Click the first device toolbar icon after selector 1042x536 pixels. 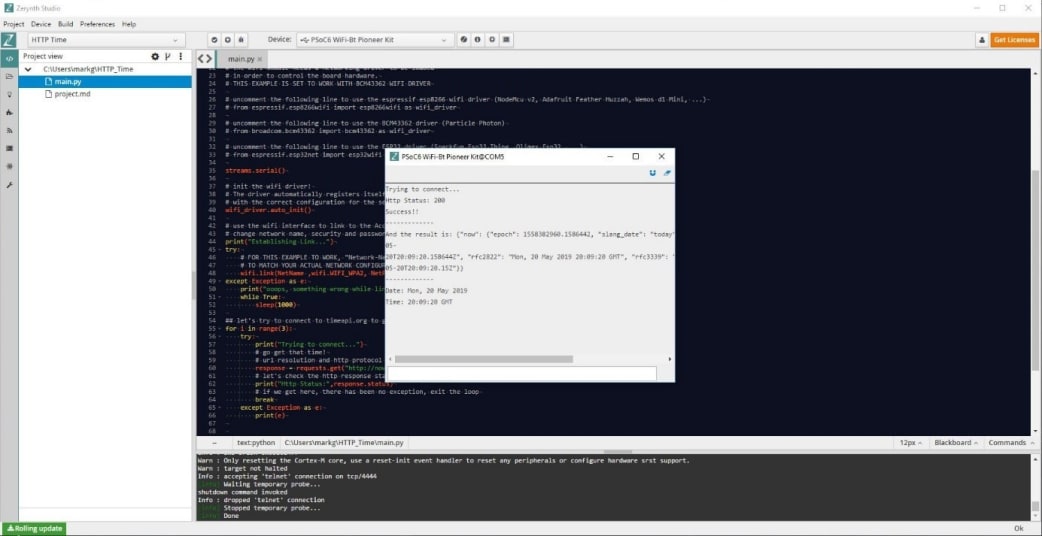[464, 40]
